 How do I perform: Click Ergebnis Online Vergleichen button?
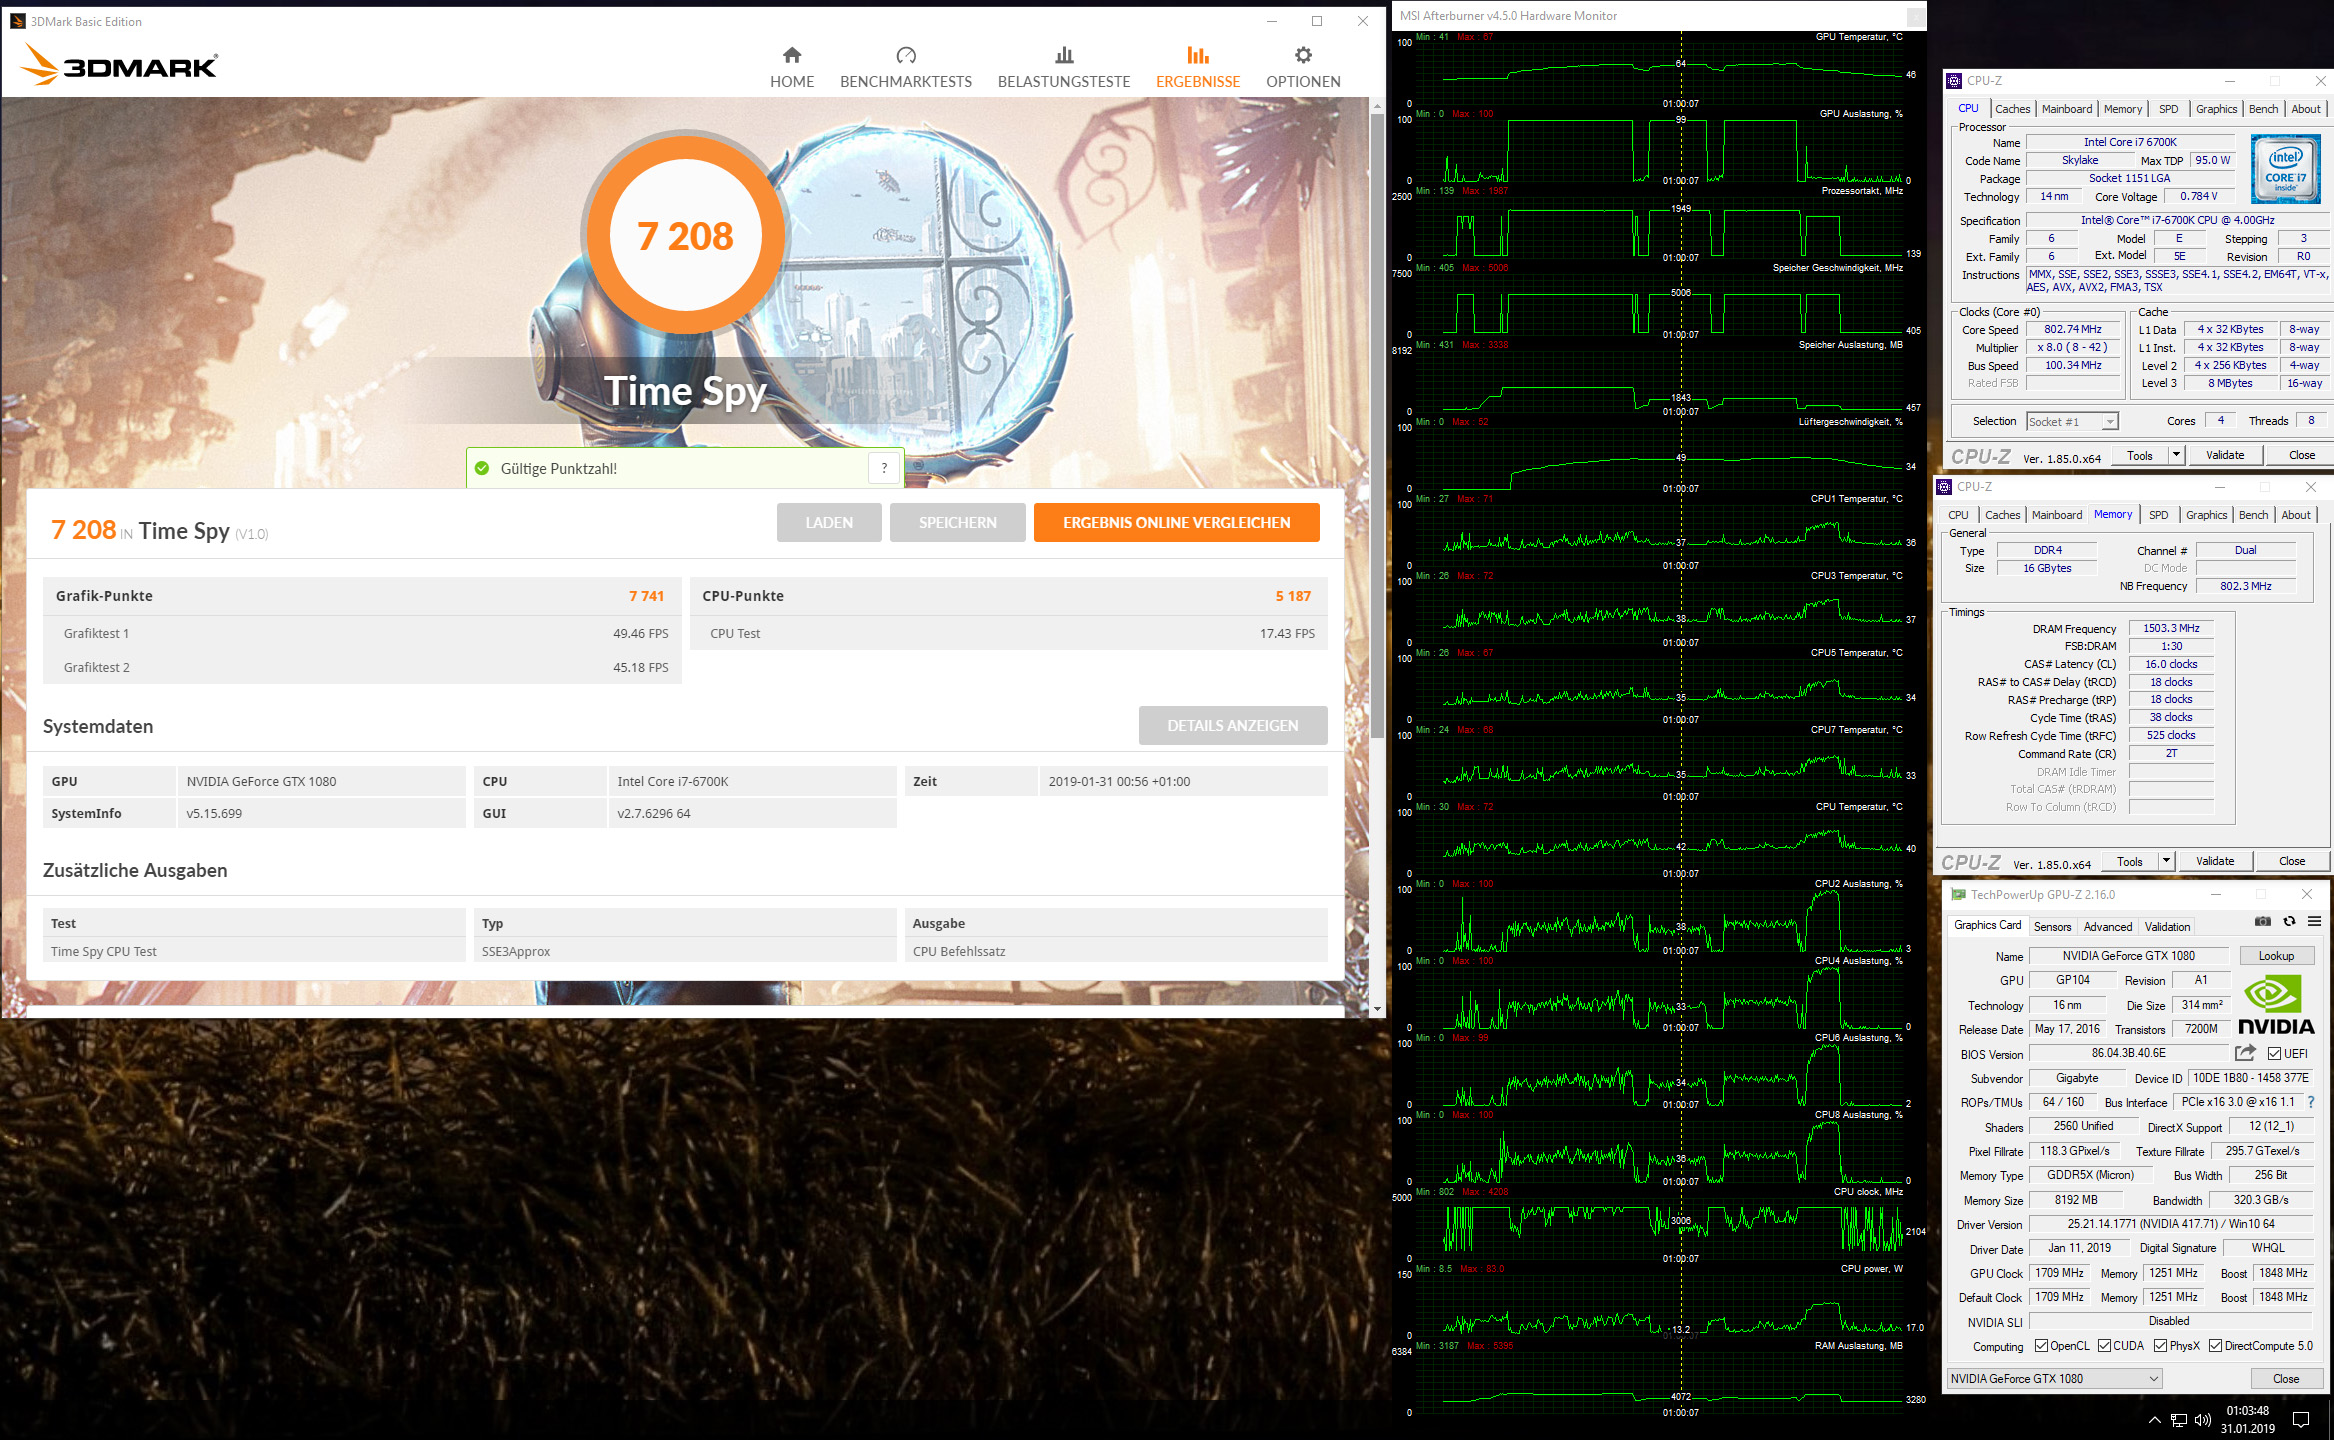(1176, 523)
